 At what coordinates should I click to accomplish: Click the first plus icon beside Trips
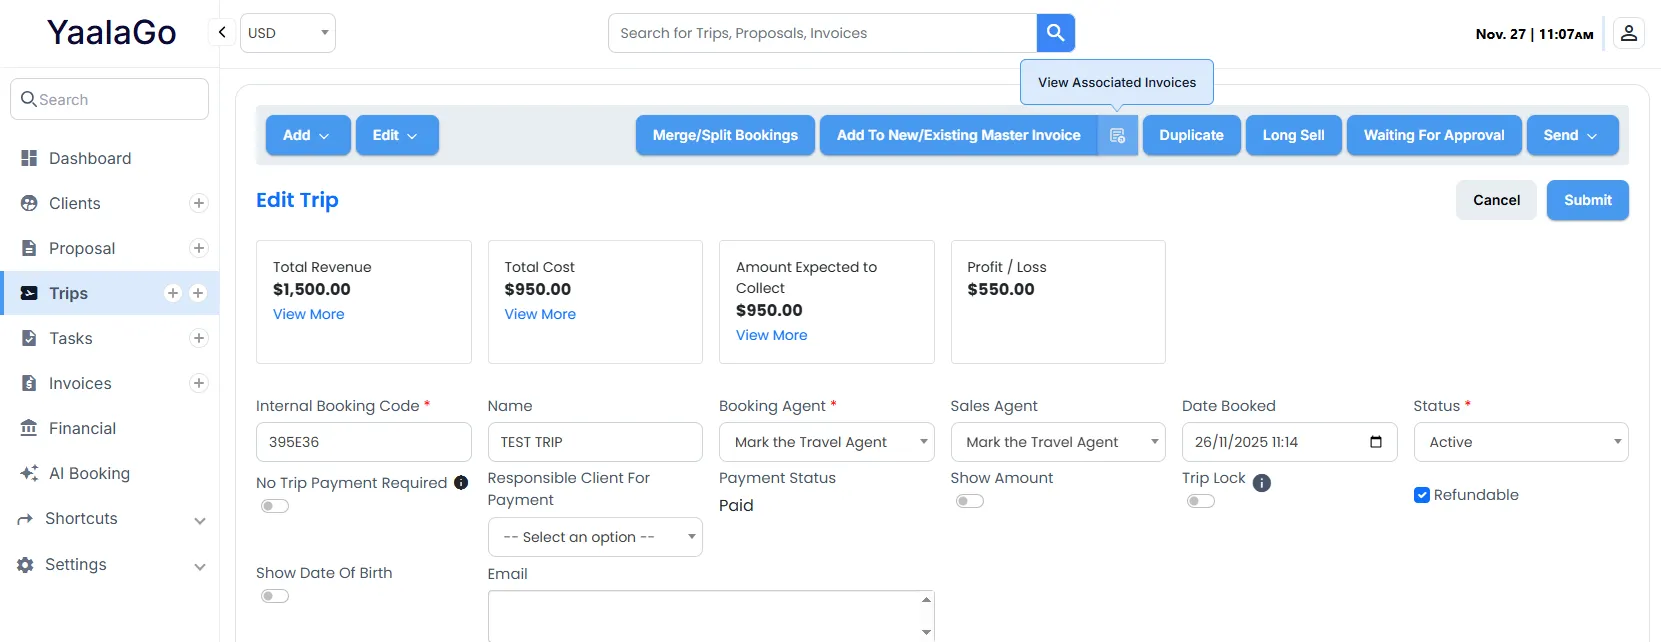coord(173,293)
